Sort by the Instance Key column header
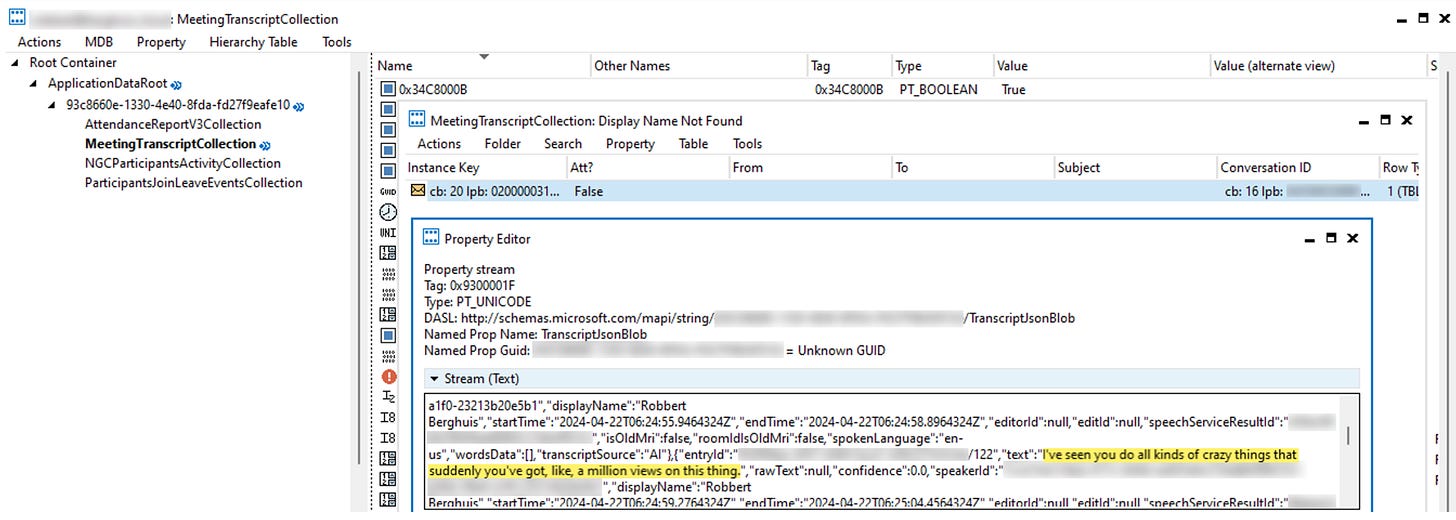Image resolution: width=1456 pixels, height=520 pixels. [485, 168]
